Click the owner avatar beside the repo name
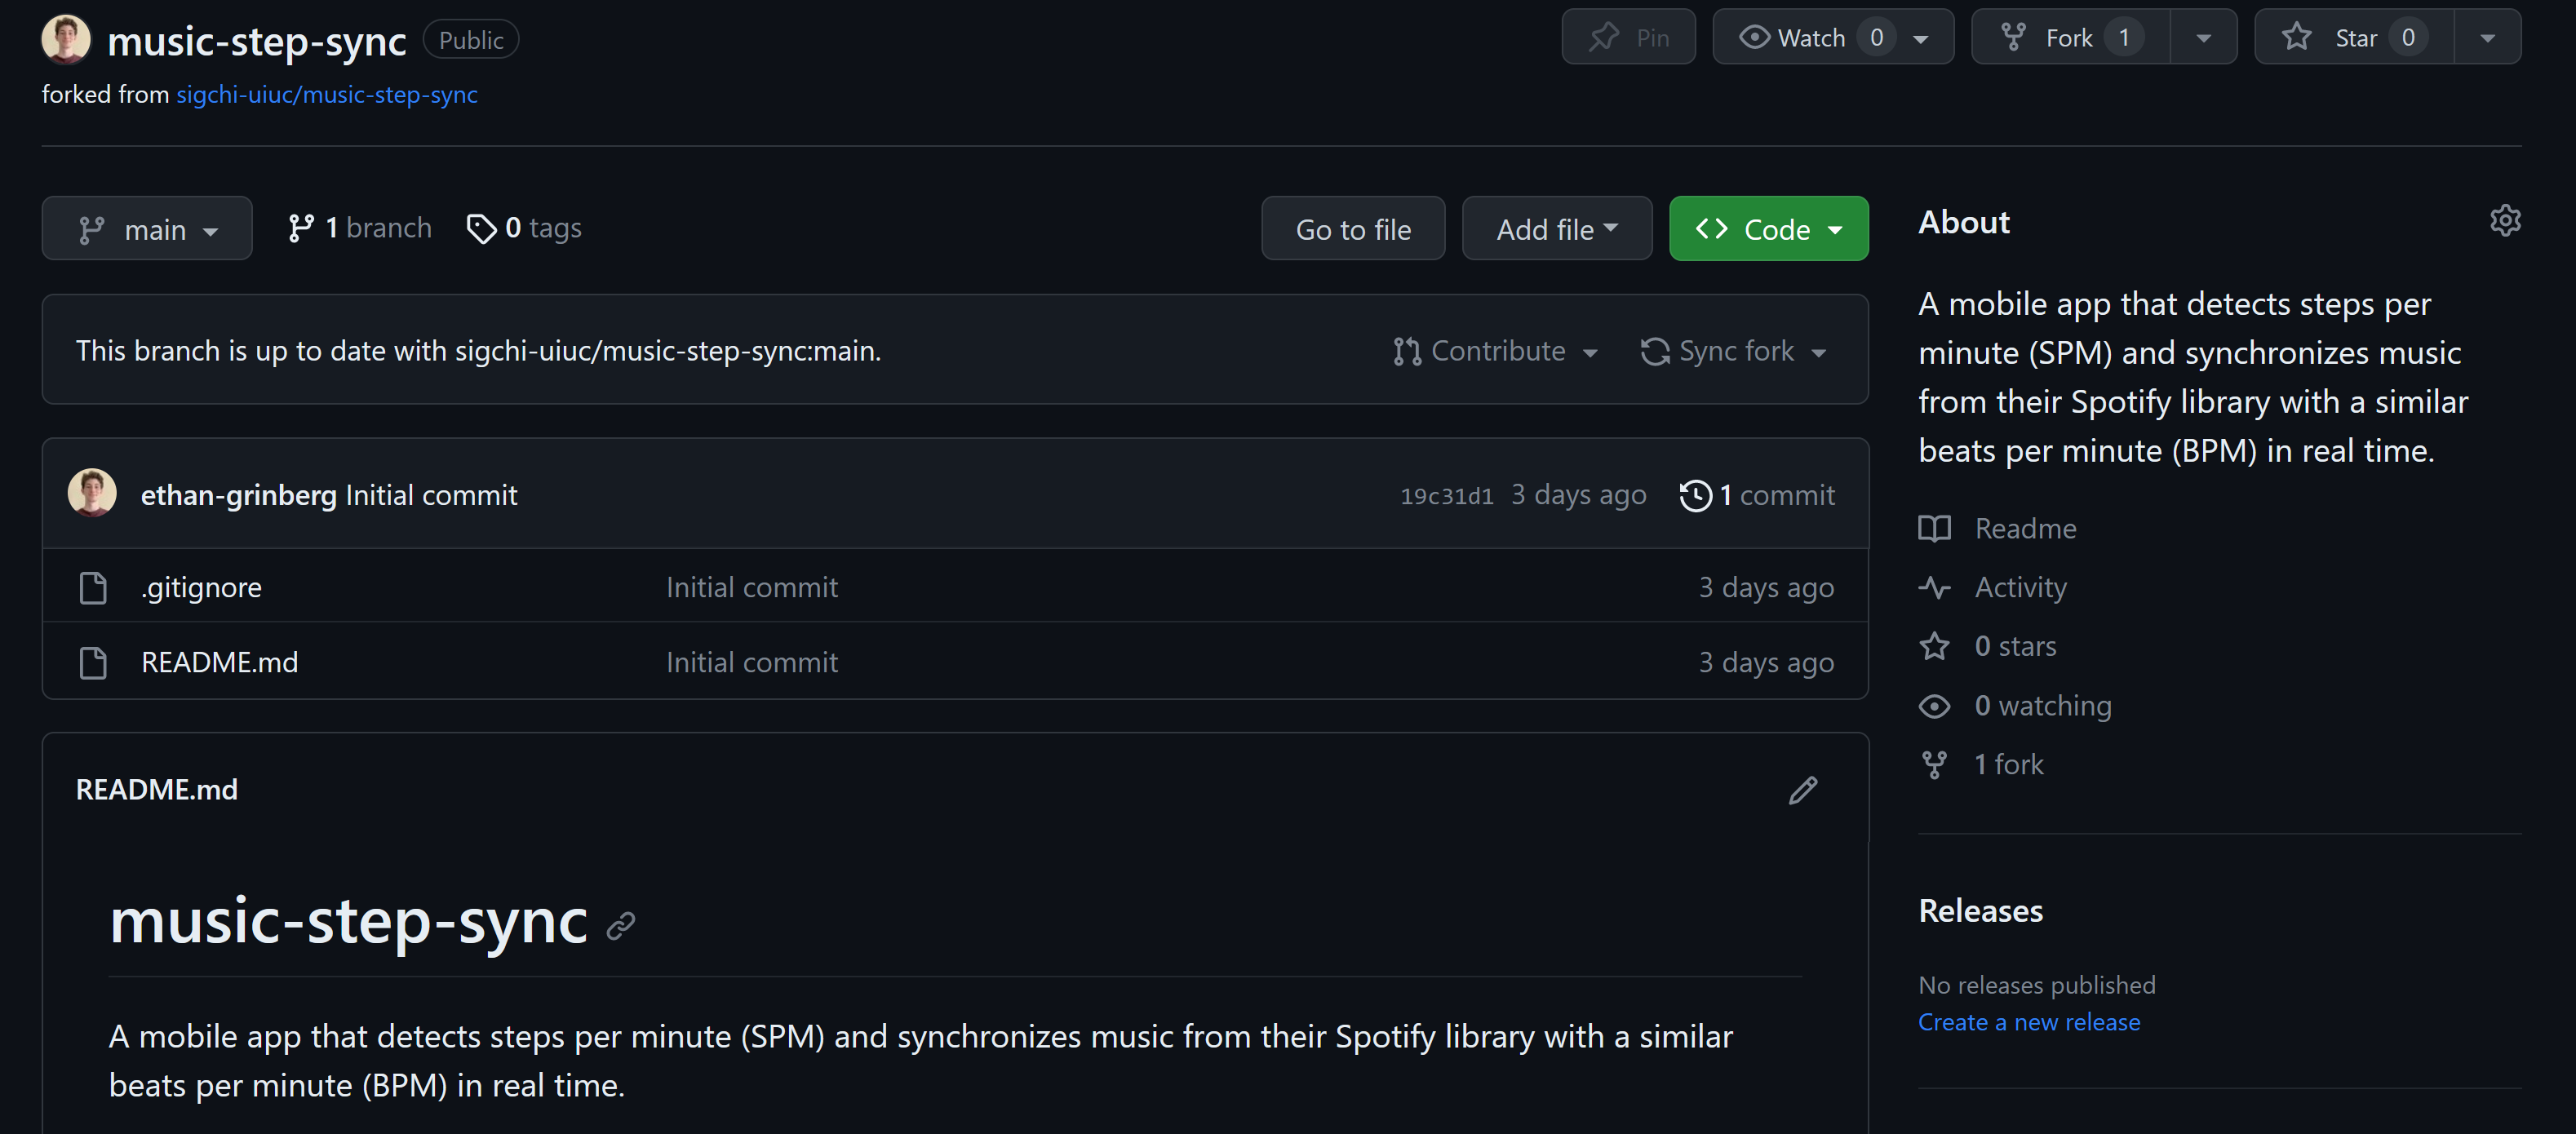 (x=66, y=40)
